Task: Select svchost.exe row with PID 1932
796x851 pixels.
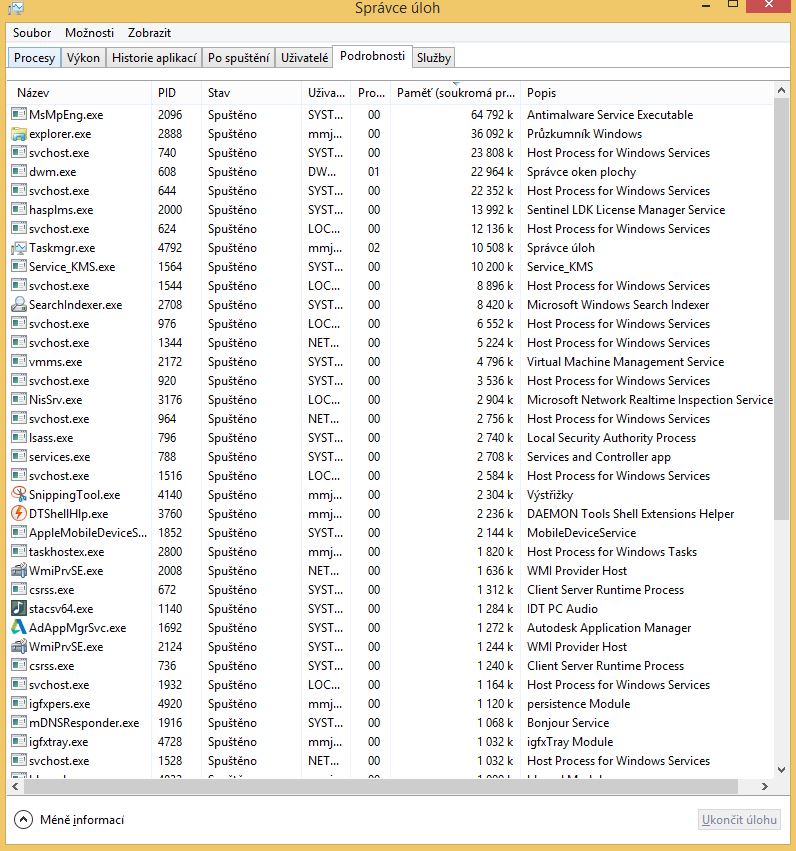Action: 391,684
